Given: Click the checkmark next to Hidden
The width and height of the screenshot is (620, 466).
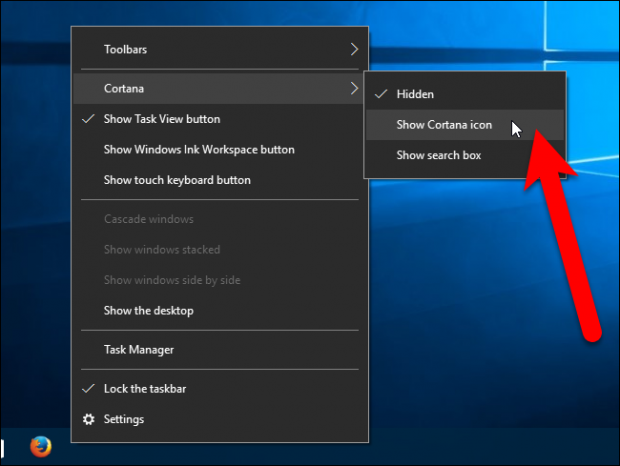Looking at the screenshot, I should pyautogui.click(x=380, y=94).
